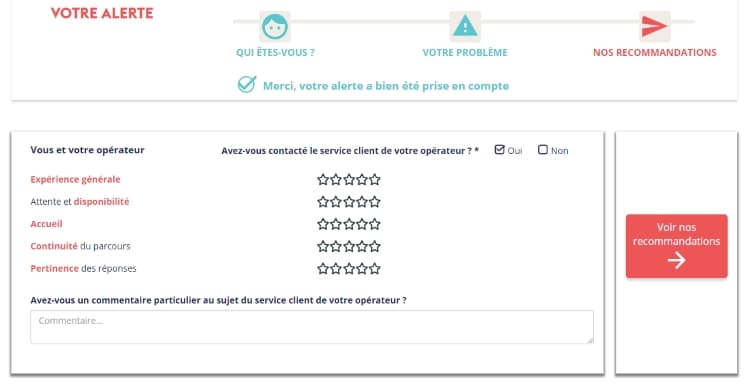
Task: Click the Expérience générale label
Action: 75,179
